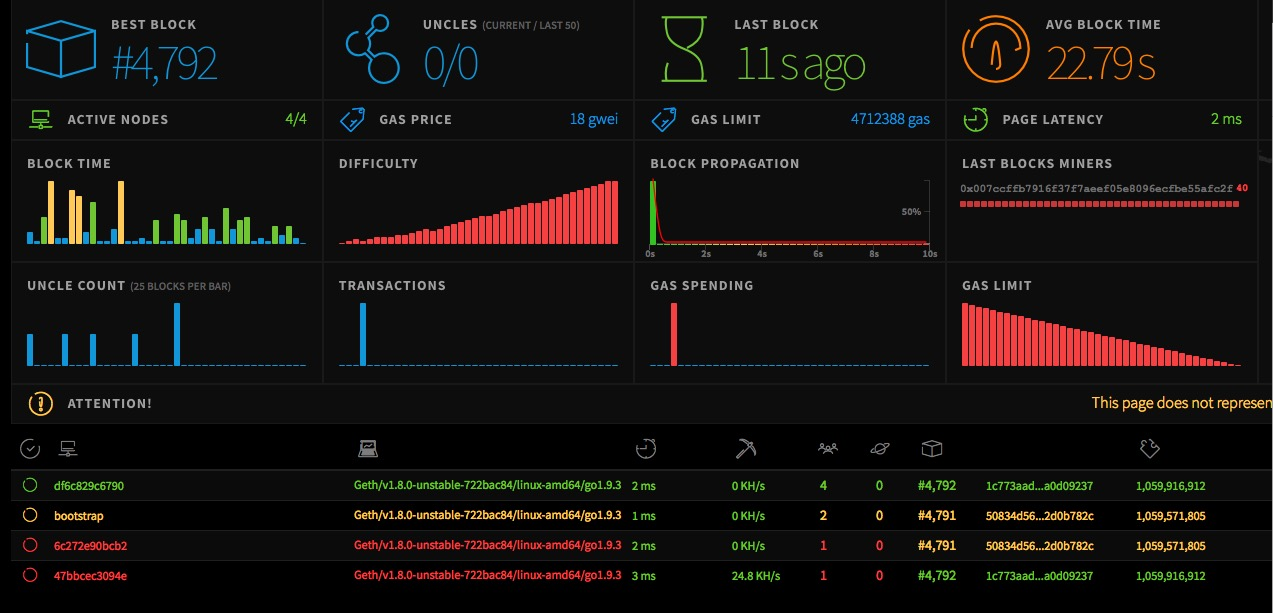Click the 0/0 uncles value
This screenshot has width=1273, height=613.
[x=451, y=64]
